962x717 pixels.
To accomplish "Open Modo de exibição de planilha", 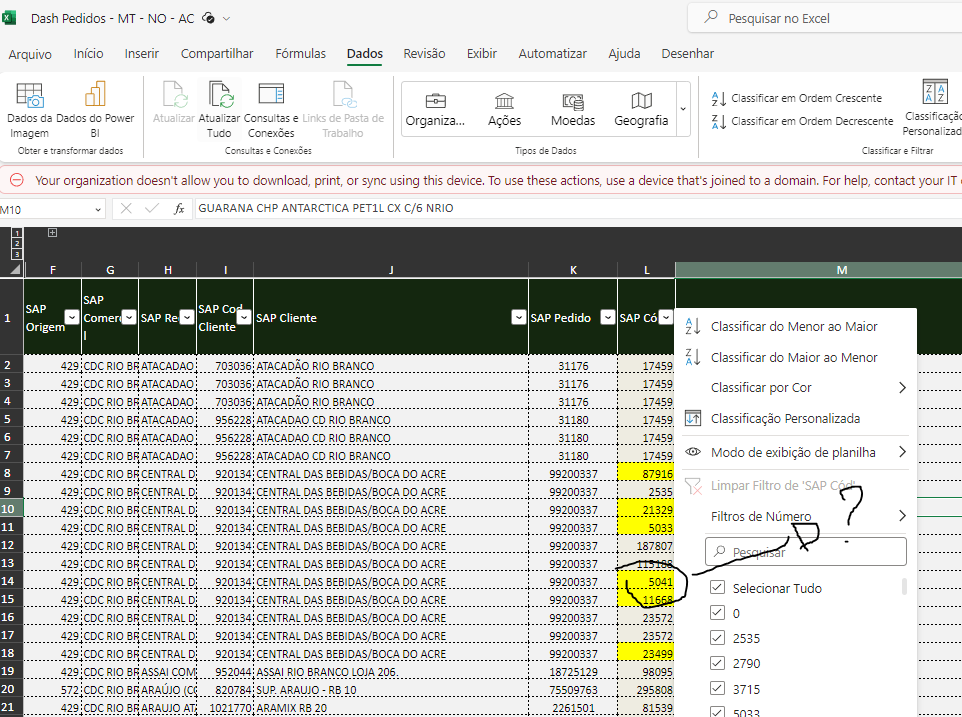I will [x=795, y=452].
